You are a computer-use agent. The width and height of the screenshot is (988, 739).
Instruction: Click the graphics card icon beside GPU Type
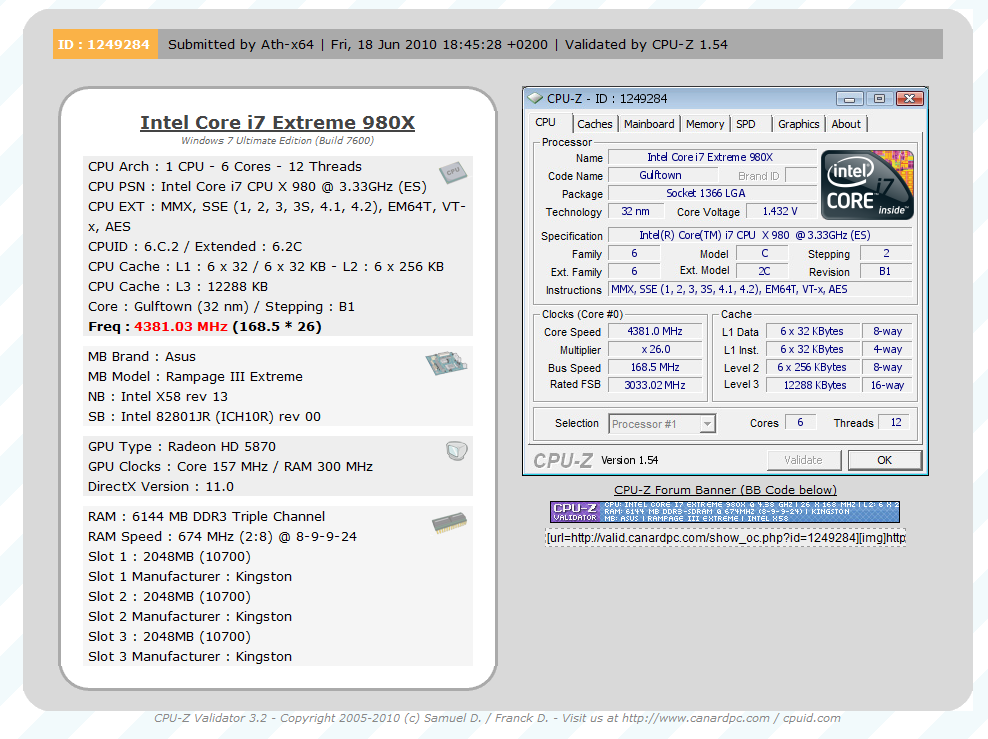(x=456, y=450)
